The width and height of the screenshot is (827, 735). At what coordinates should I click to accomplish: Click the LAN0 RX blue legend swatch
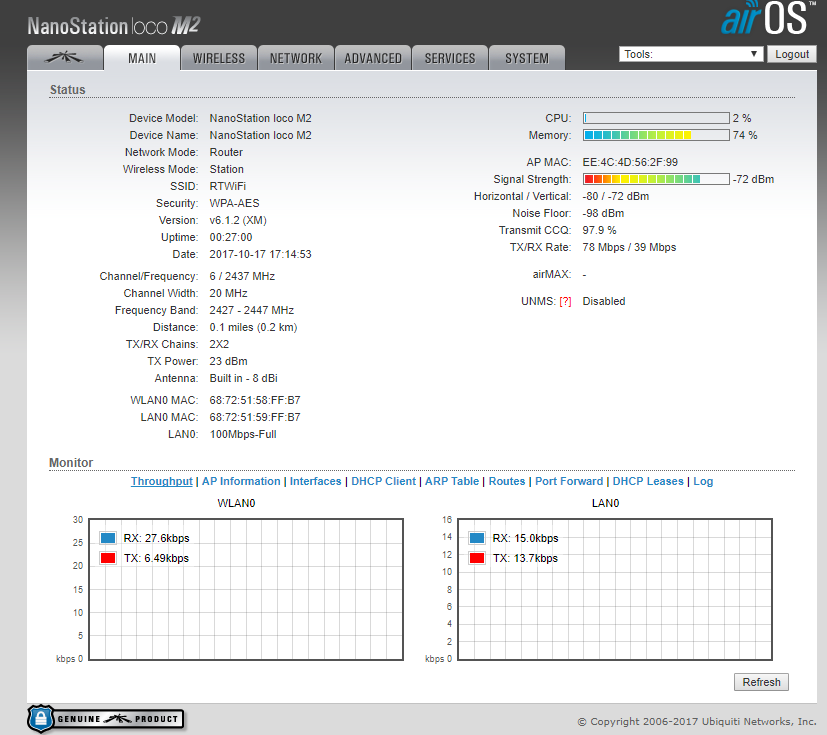pyautogui.click(x=477, y=538)
